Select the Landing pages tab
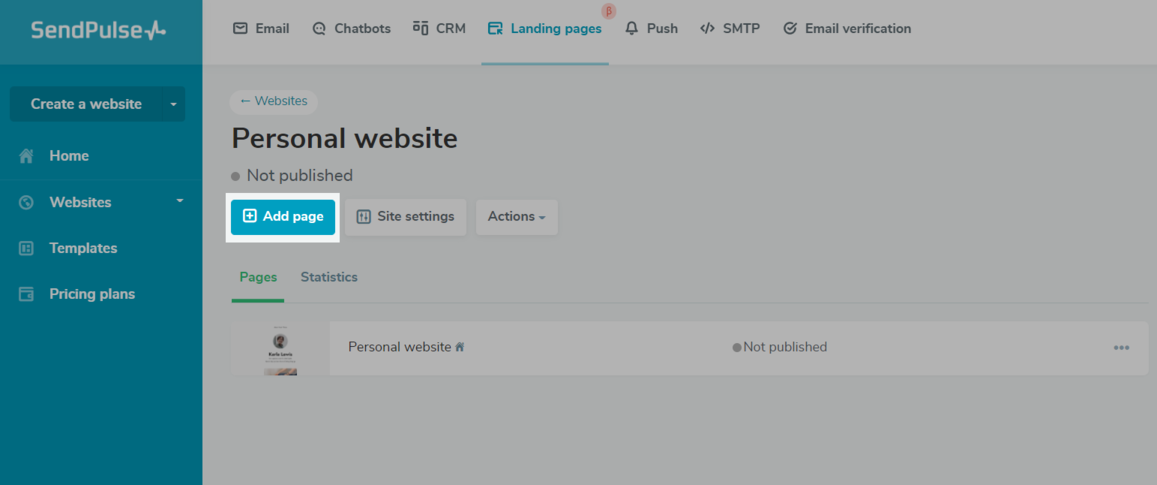This screenshot has width=1157, height=485. tap(545, 29)
